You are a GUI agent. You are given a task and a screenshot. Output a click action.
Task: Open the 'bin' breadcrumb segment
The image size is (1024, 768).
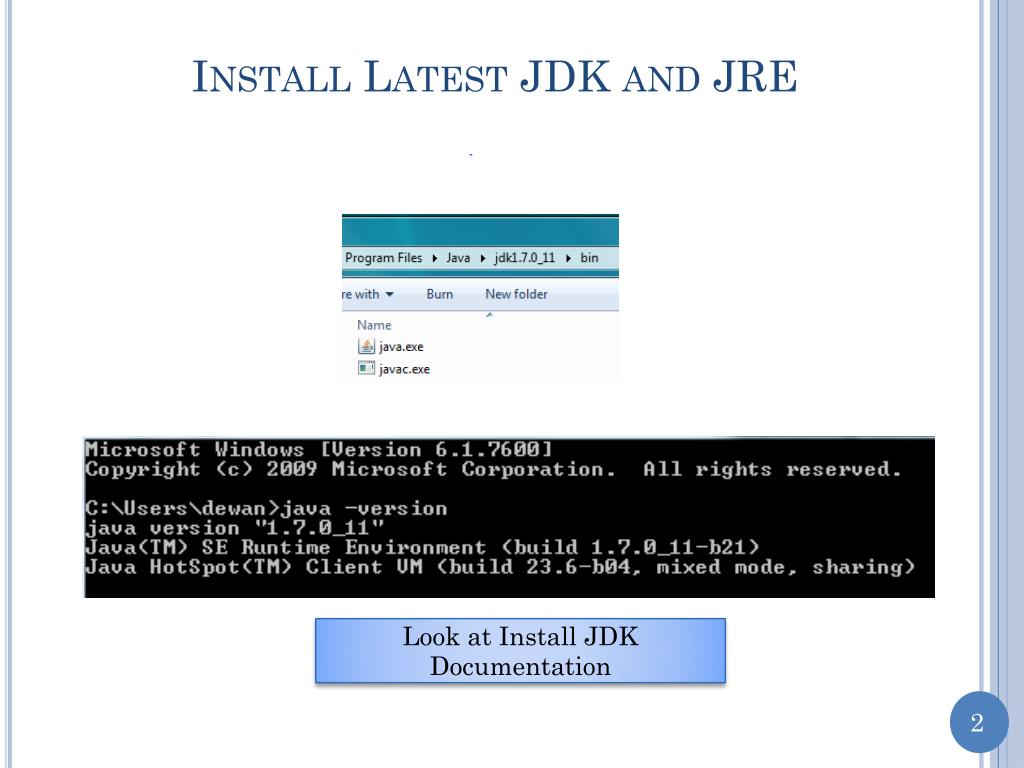589,257
